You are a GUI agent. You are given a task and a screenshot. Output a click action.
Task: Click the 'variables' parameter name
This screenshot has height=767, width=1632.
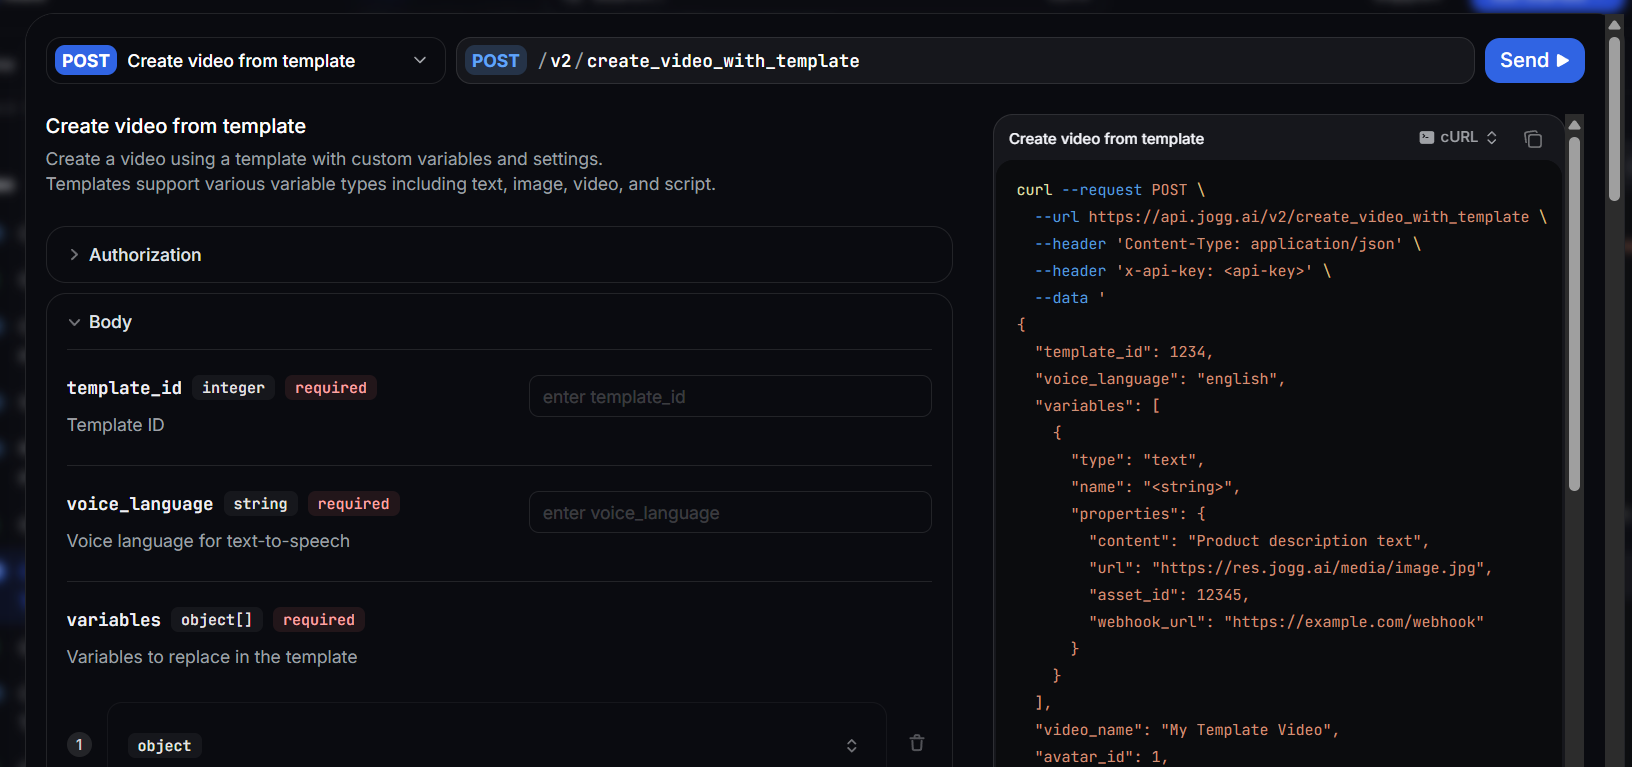114,620
